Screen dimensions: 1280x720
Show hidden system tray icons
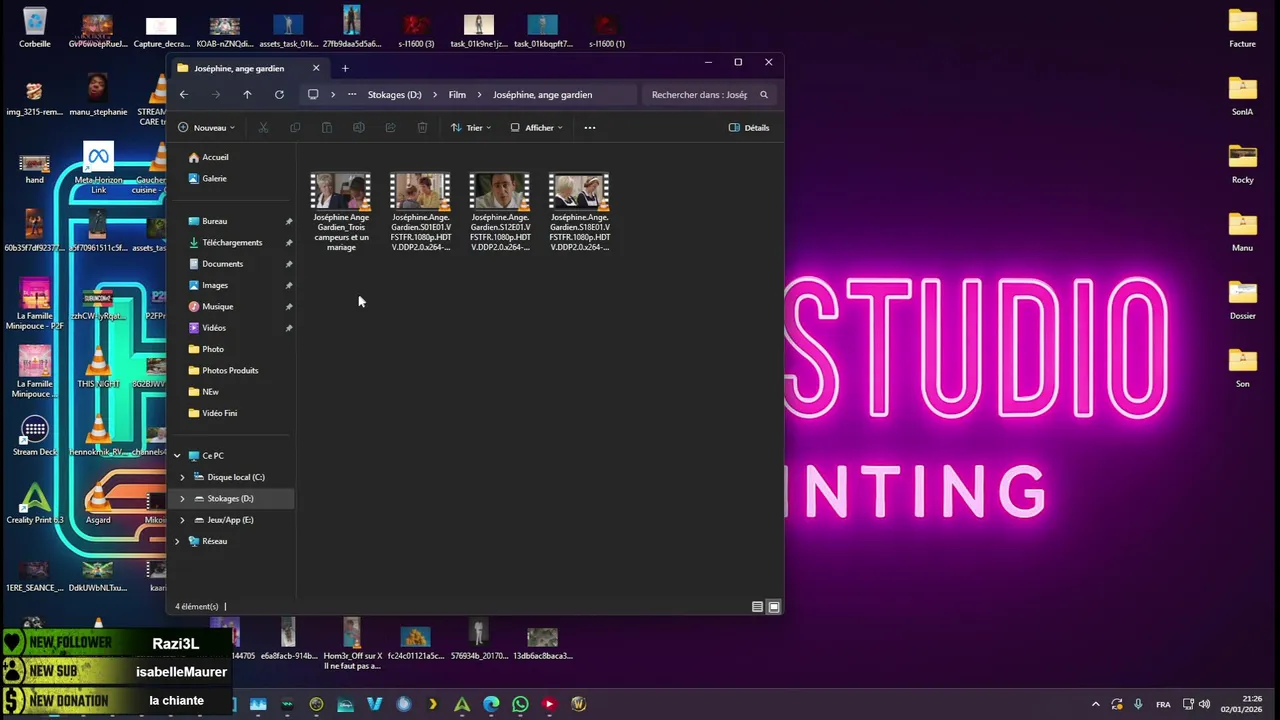point(1095,704)
